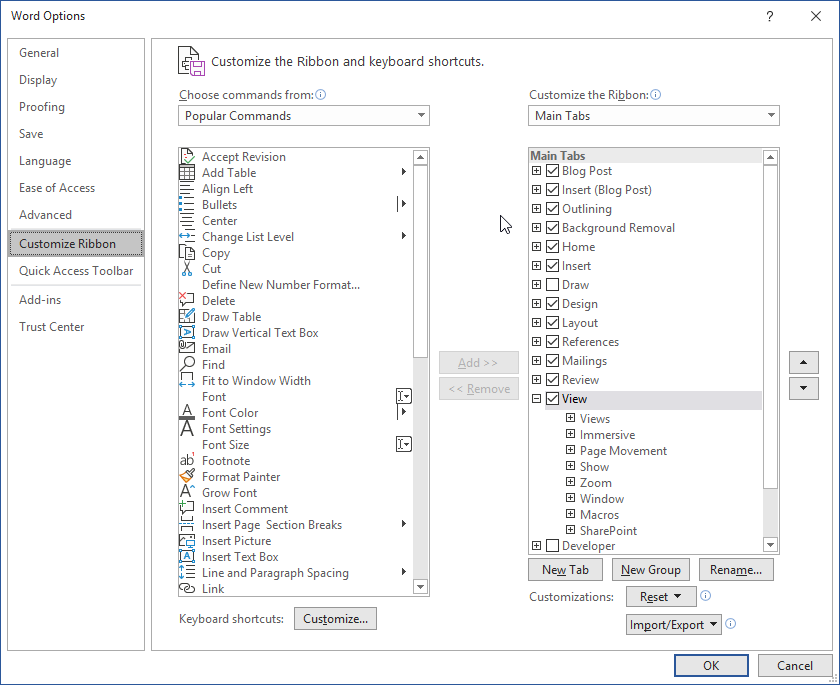Click the Center alignment icon
Image resolution: width=840 pixels, height=685 pixels.
[x=187, y=221]
